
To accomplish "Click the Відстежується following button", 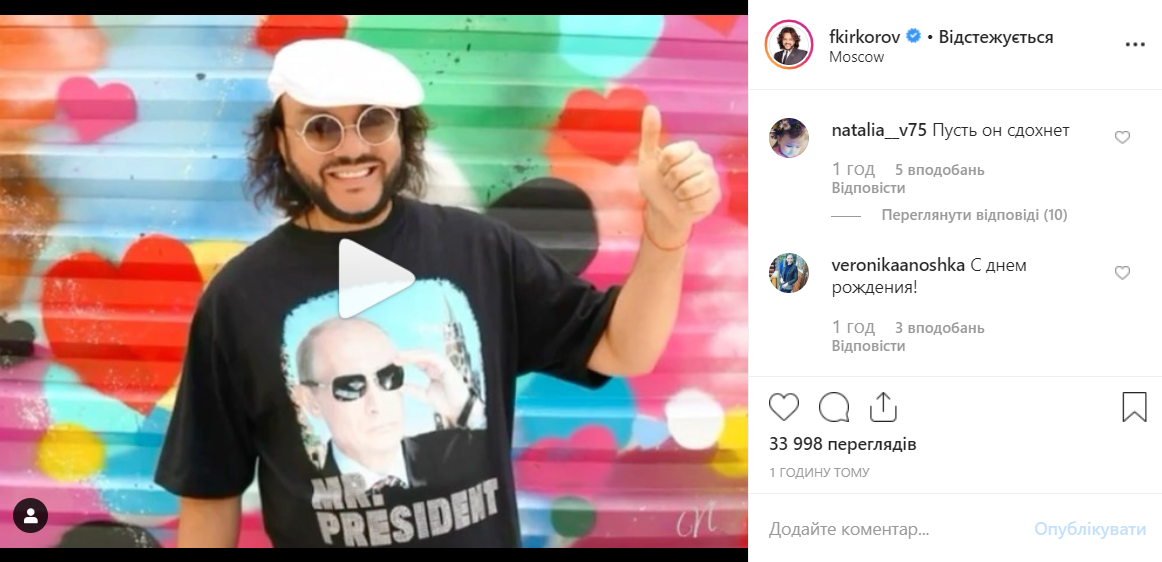I will [995, 37].
